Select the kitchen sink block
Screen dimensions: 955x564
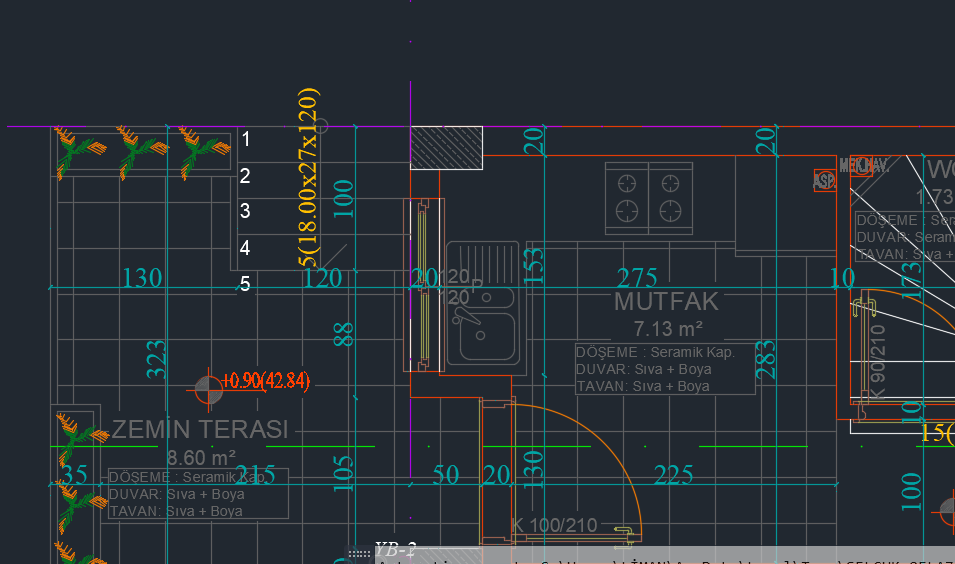tap(483, 304)
